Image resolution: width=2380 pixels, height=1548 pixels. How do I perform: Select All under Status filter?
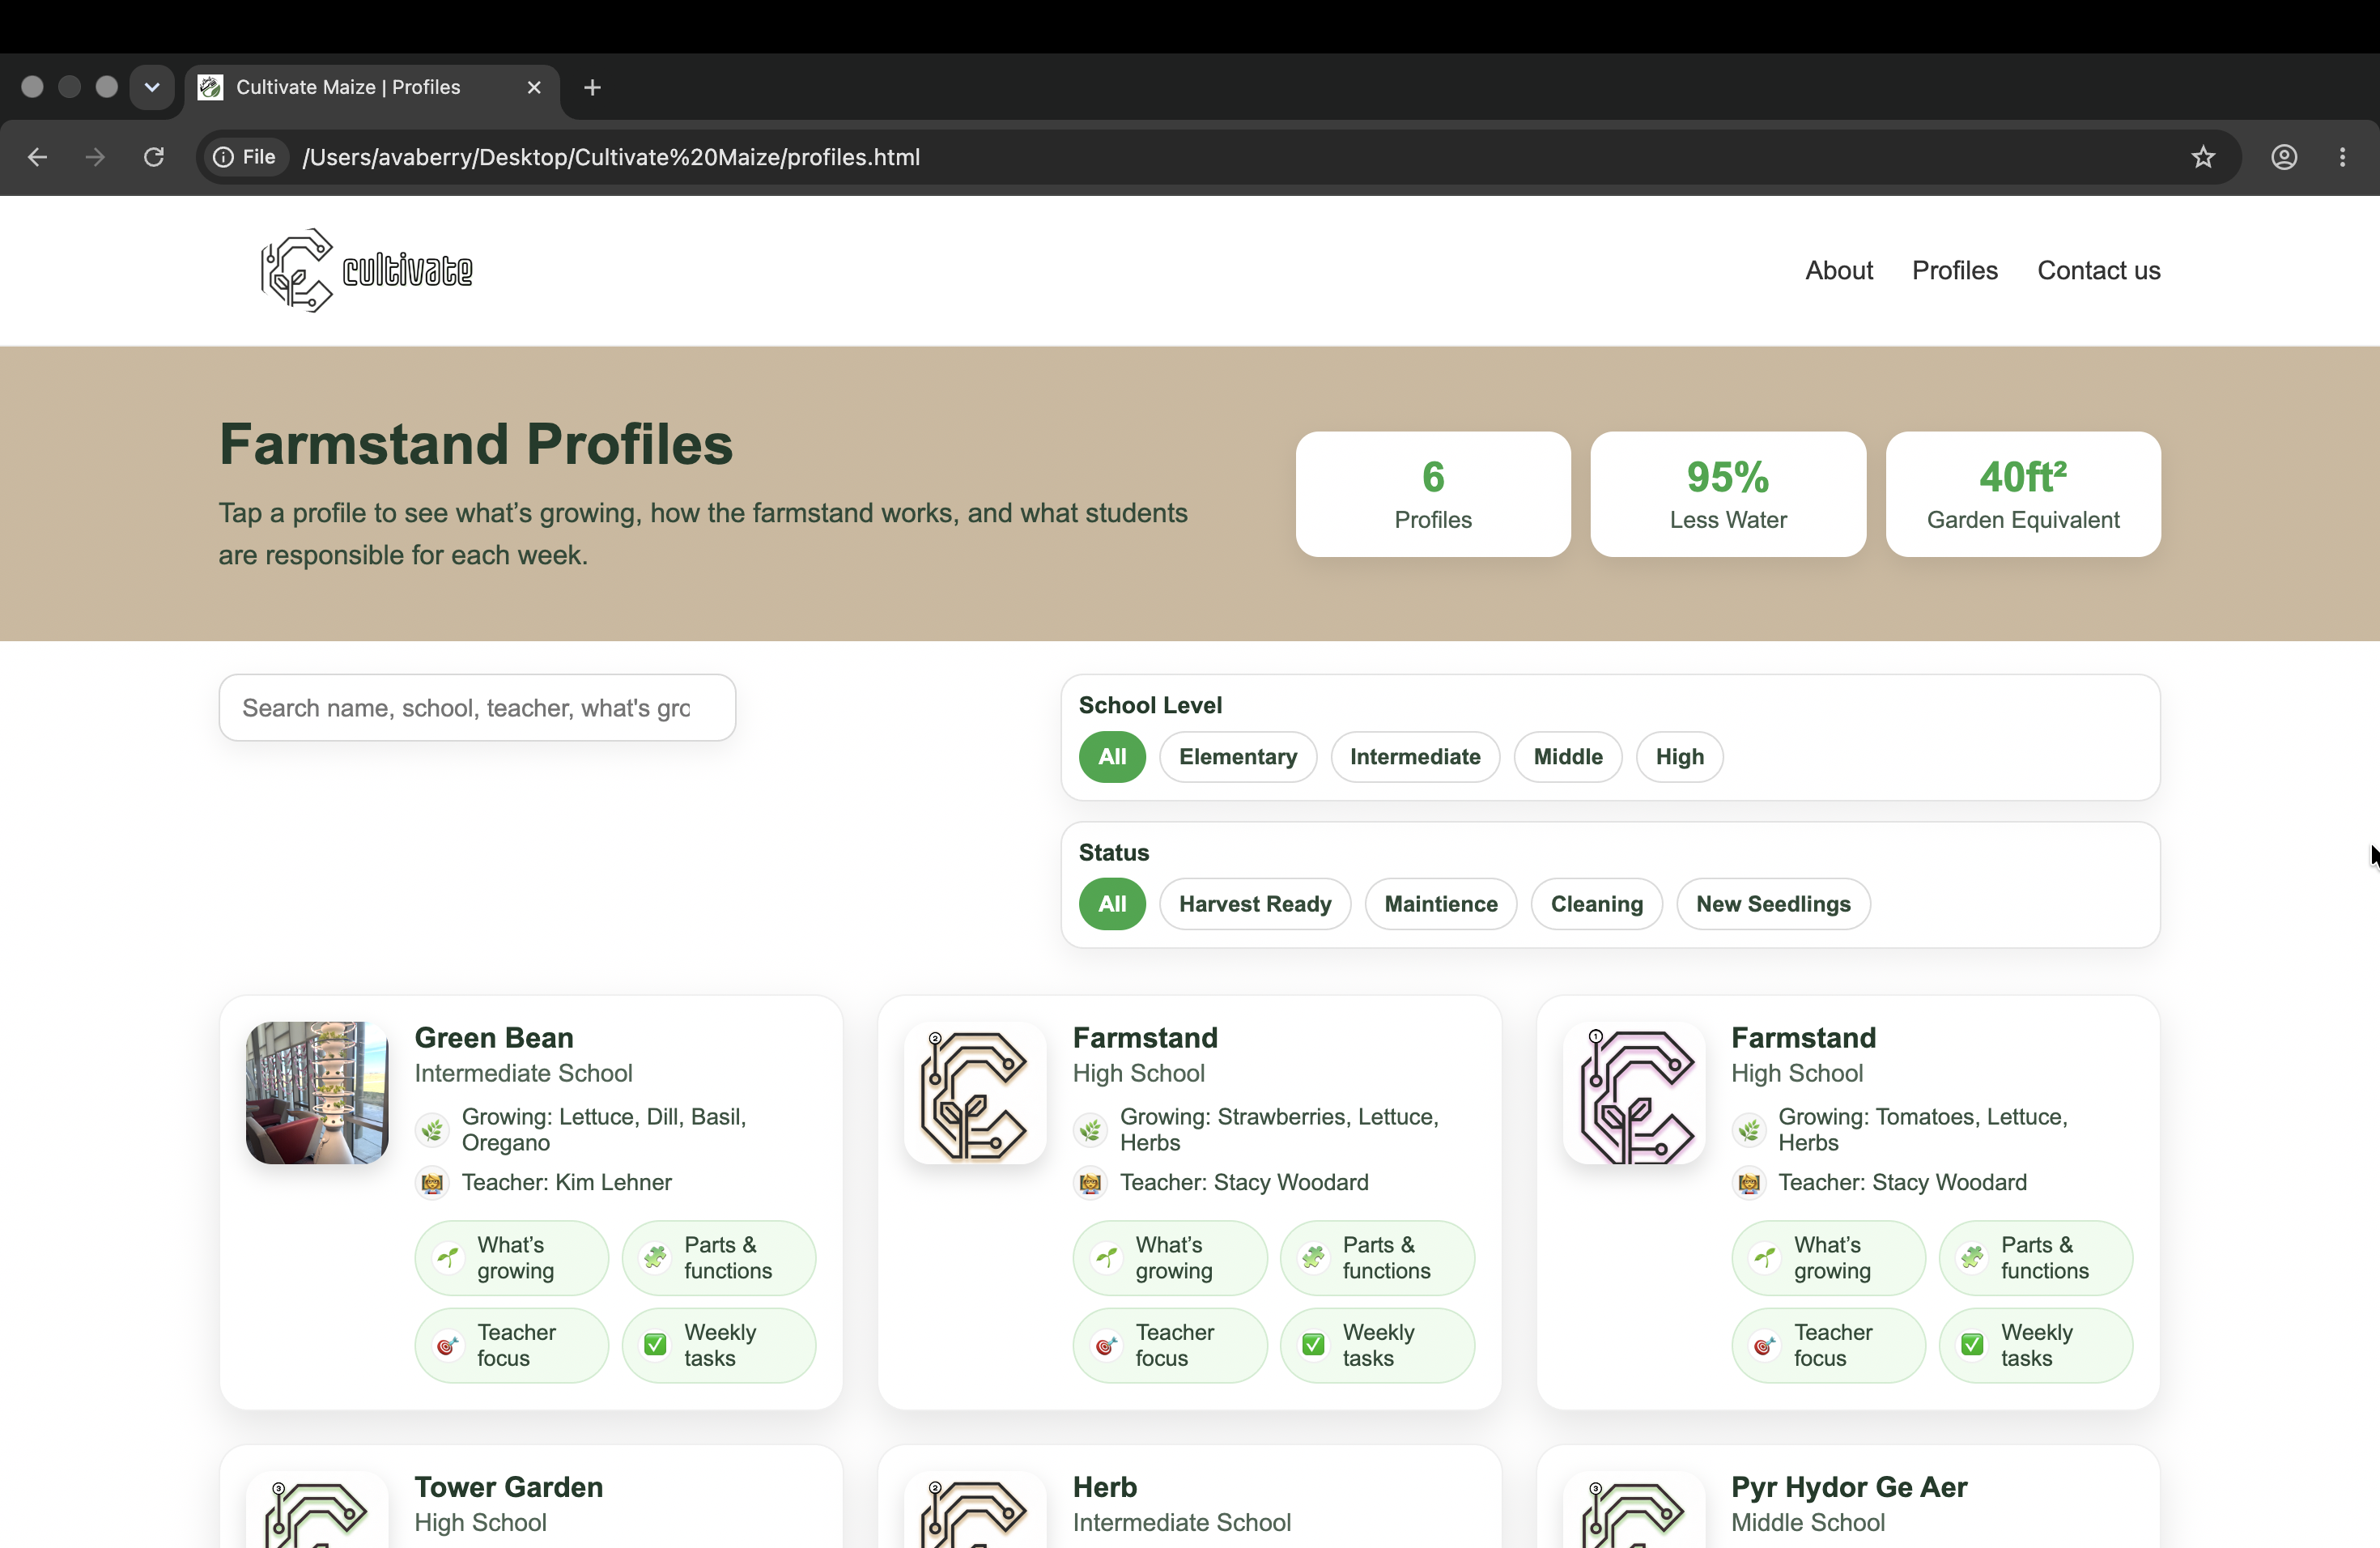[x=1112, y=904]
